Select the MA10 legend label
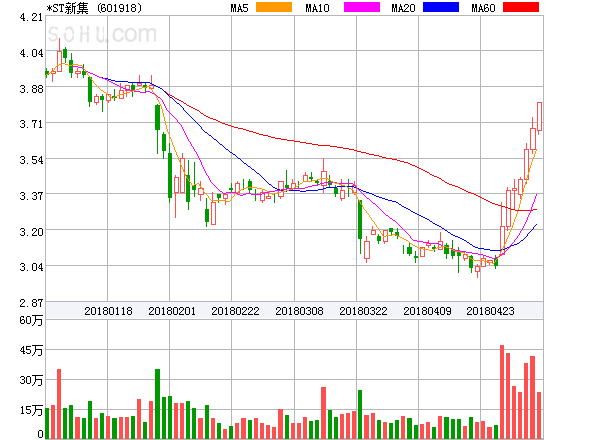 (x=317, y=8)
